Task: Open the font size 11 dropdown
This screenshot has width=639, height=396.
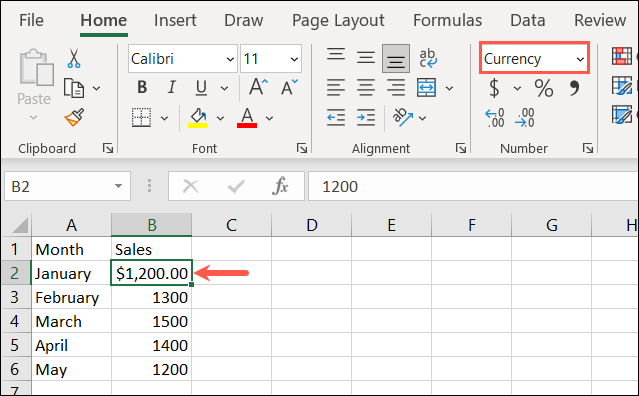Action: [294, 59]
